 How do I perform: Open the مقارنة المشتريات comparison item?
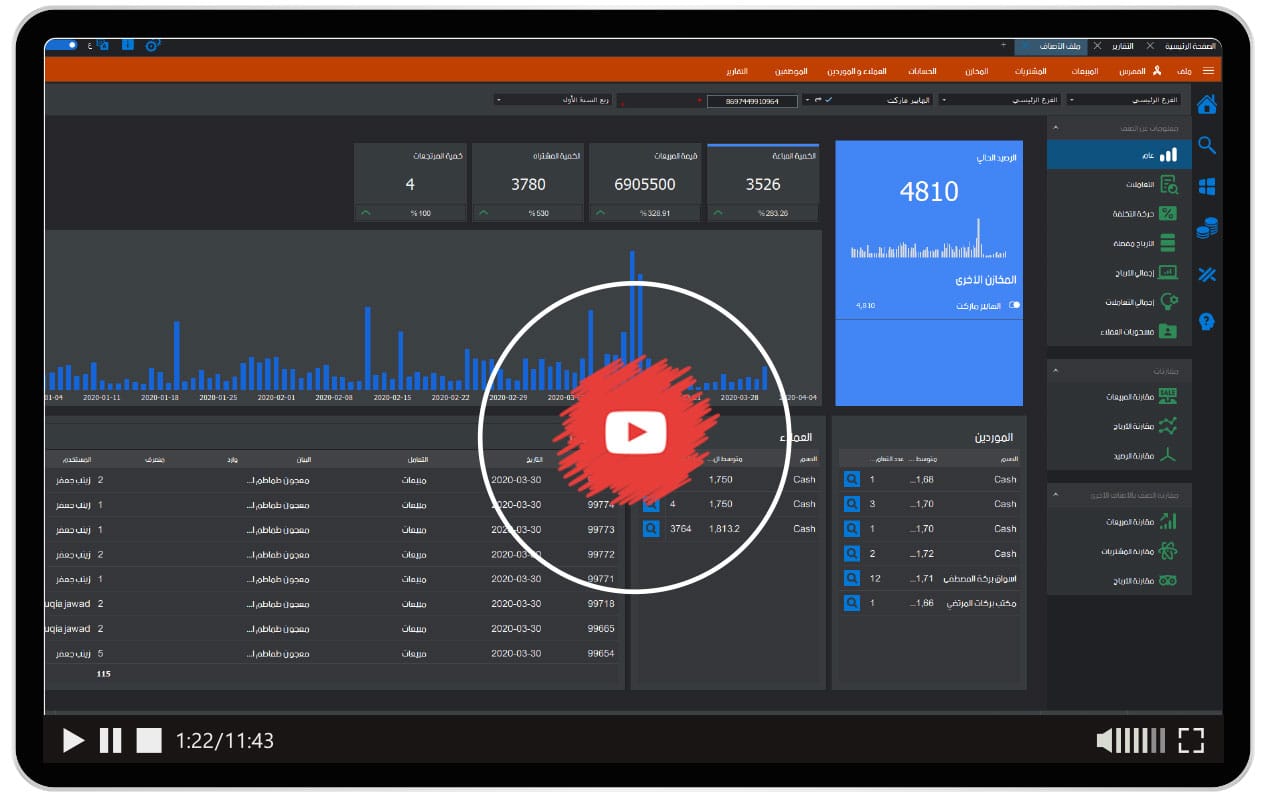tap(1119, 551)
